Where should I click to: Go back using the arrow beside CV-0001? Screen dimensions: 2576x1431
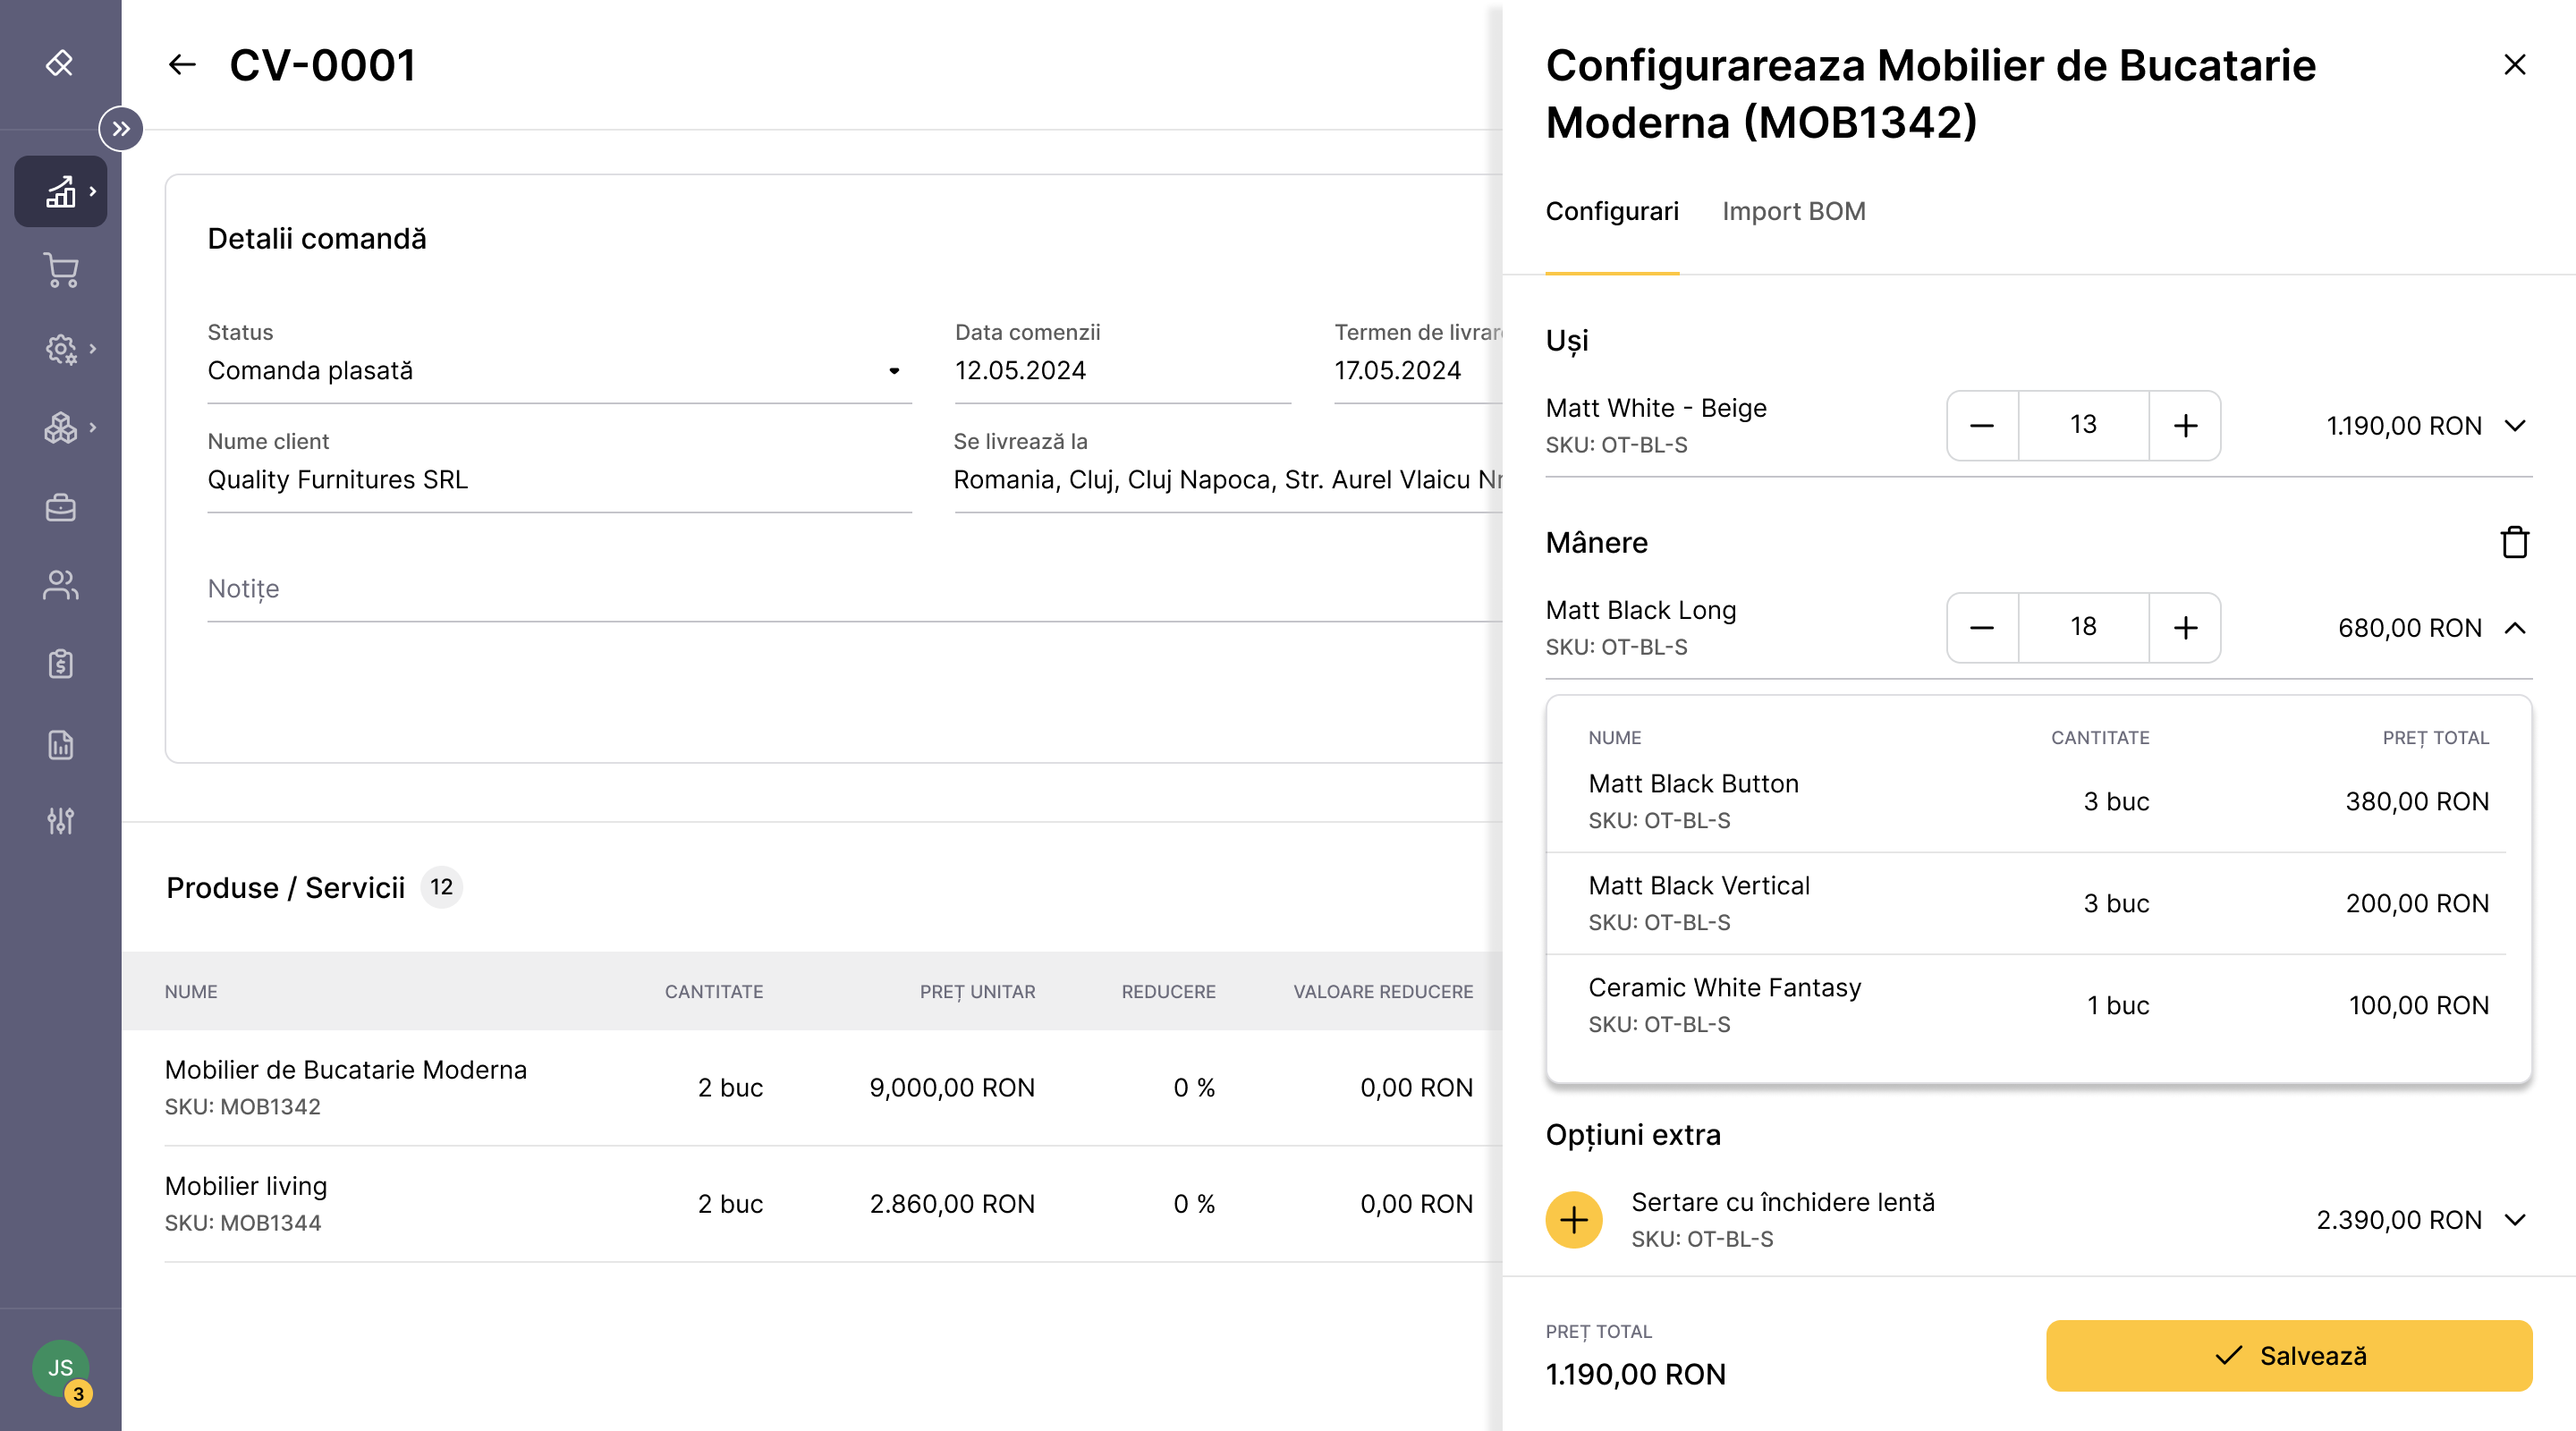tap(182, 65)
